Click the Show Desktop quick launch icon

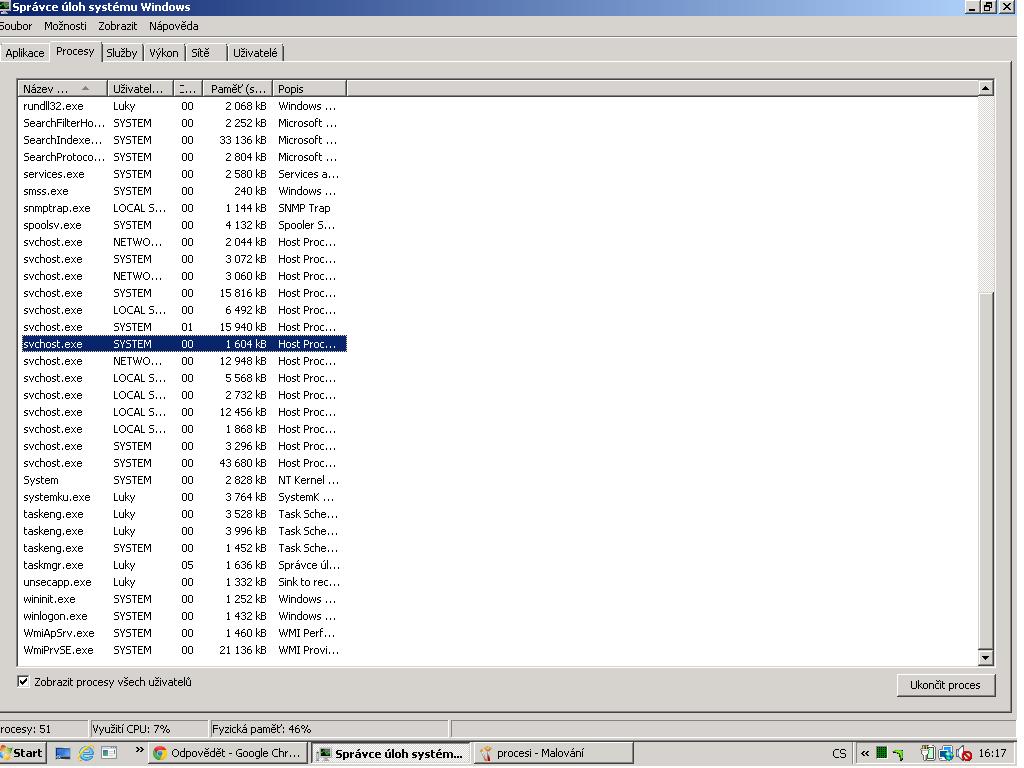(63, 753)
